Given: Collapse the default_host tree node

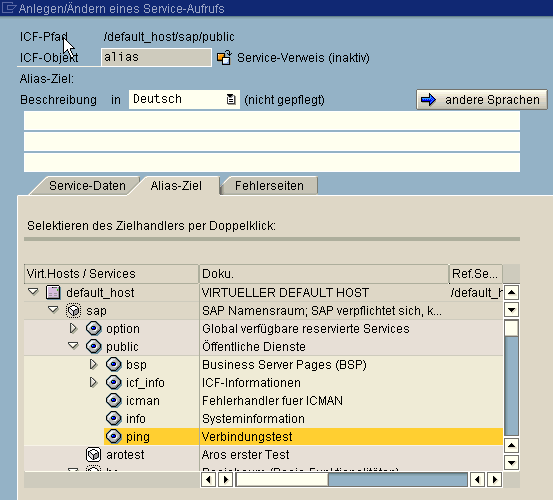Looking at the screenshot, I should (33, 292).
